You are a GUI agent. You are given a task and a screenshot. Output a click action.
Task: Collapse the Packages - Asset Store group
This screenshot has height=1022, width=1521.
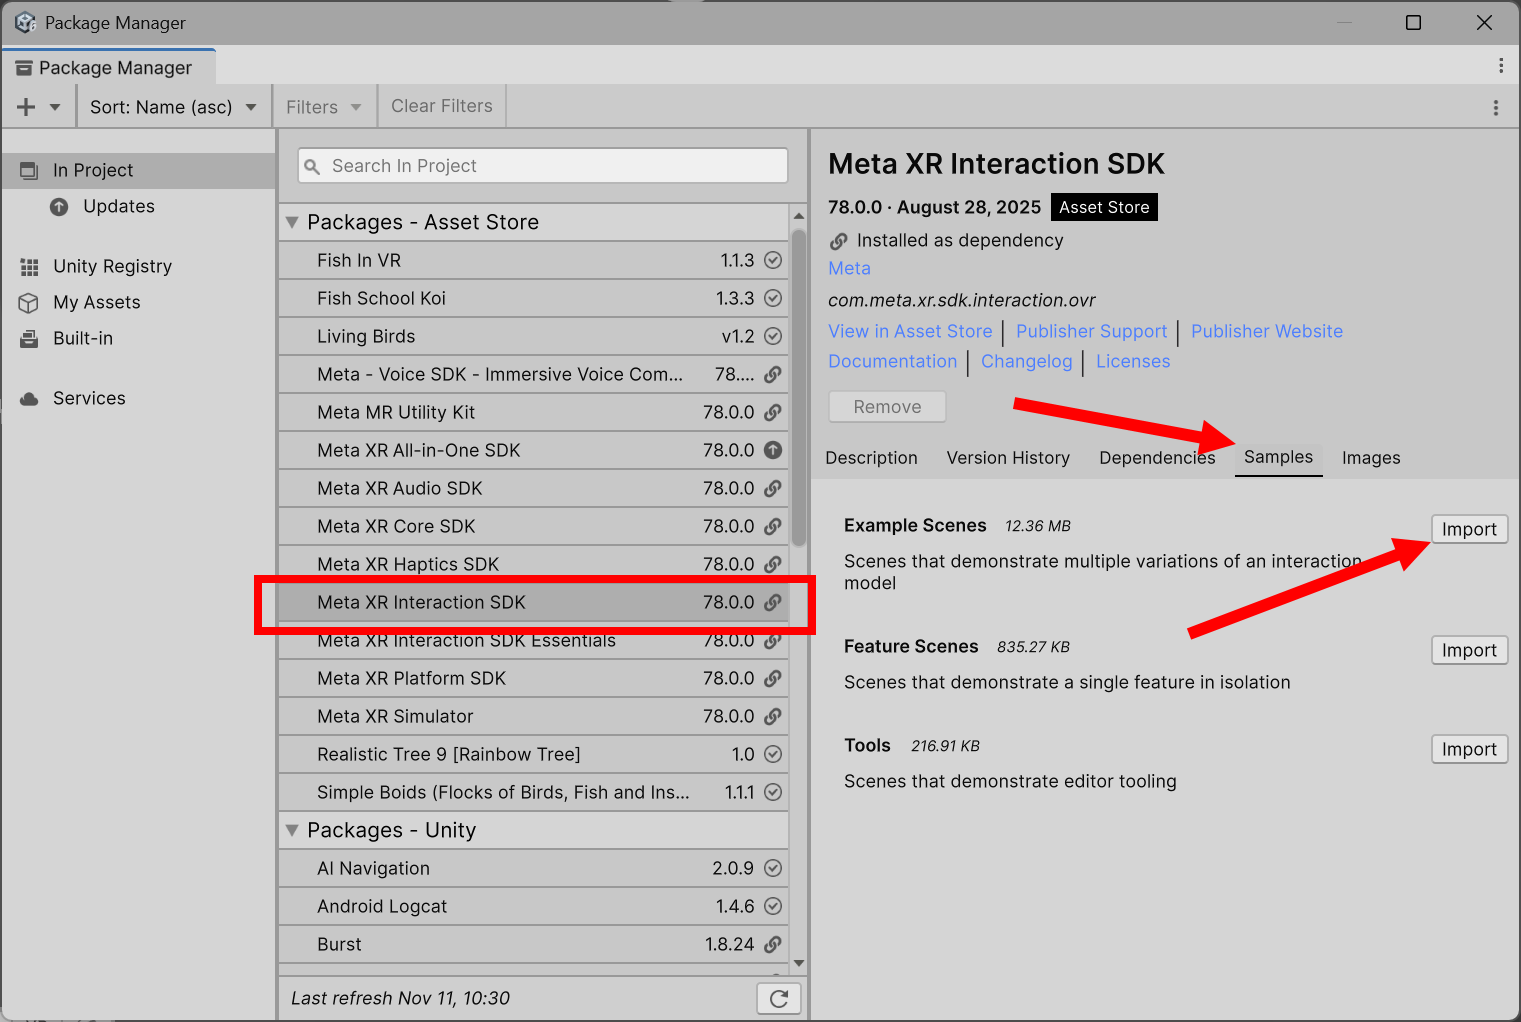[x=292, y=222]
